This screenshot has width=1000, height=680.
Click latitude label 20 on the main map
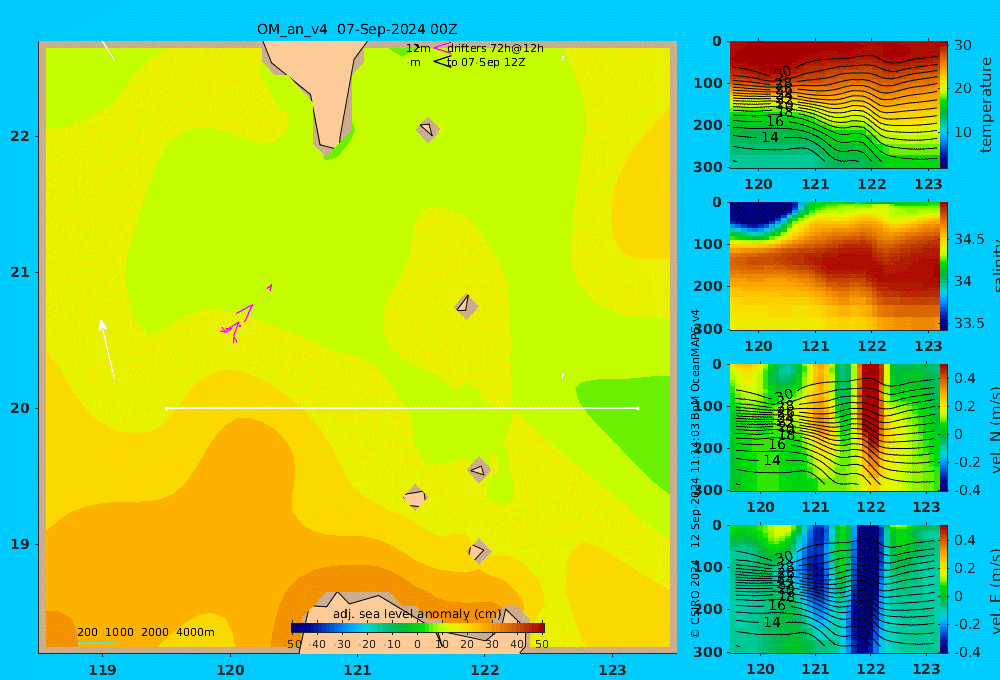tap(20, 408)
